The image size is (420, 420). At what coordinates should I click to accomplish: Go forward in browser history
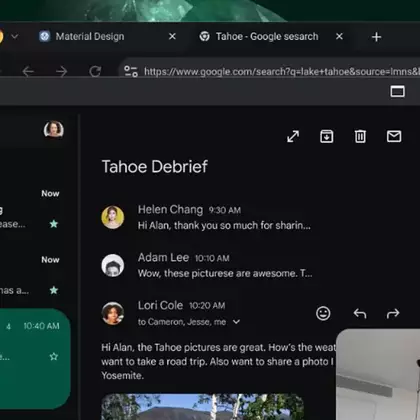(62, 71)
